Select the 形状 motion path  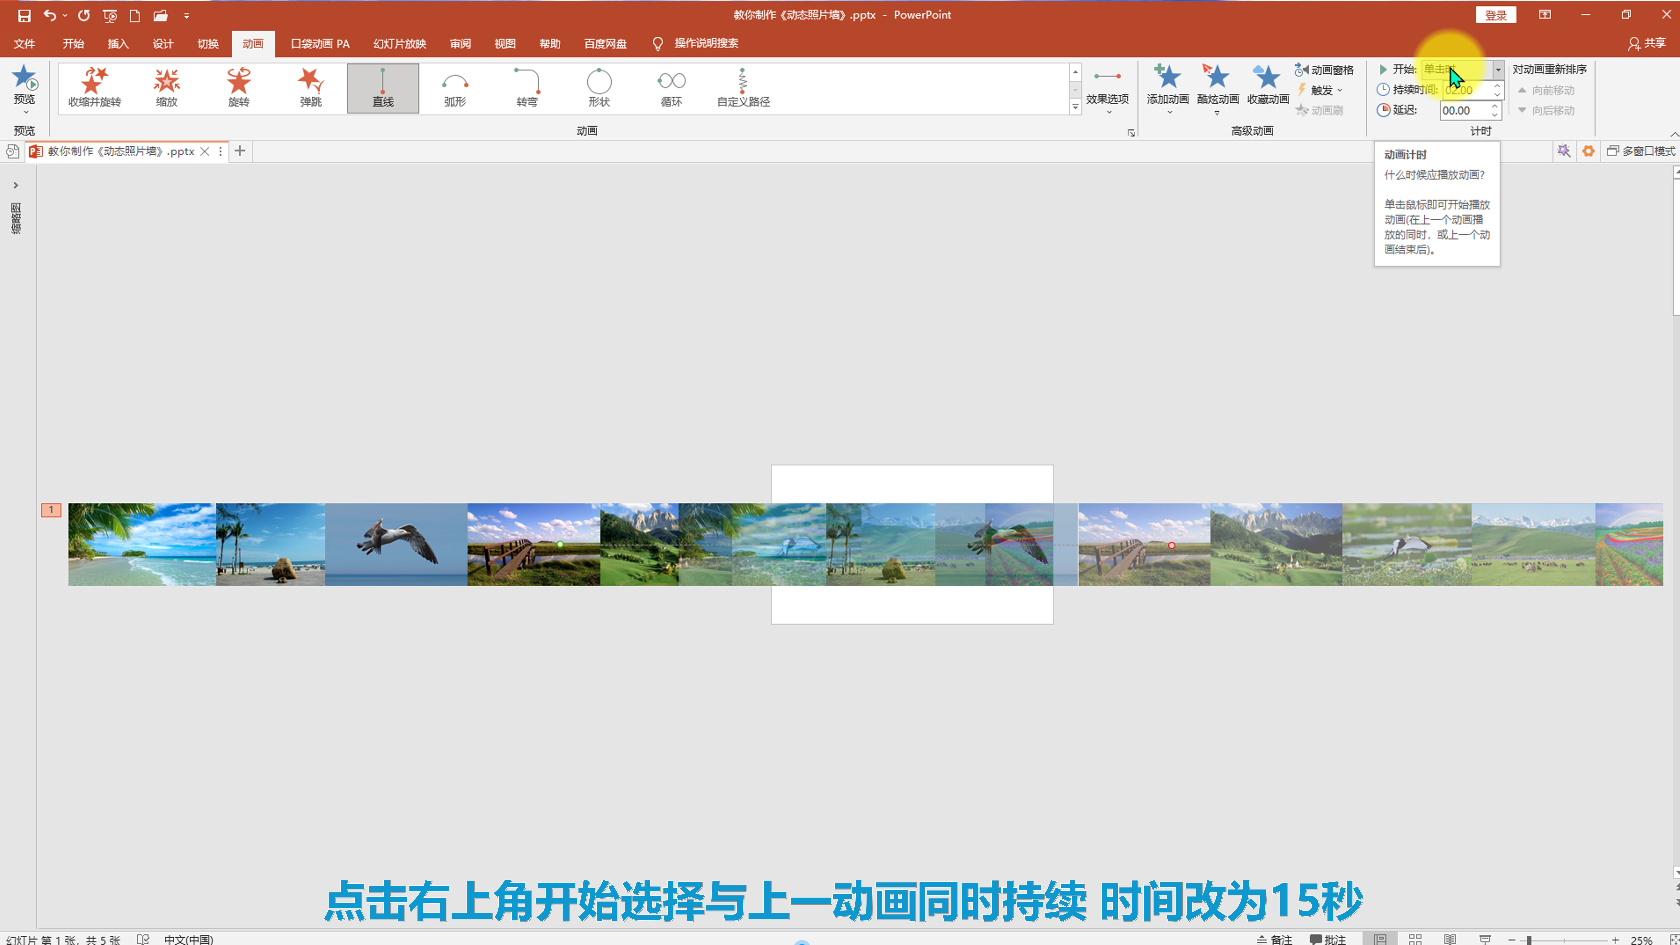599,88
